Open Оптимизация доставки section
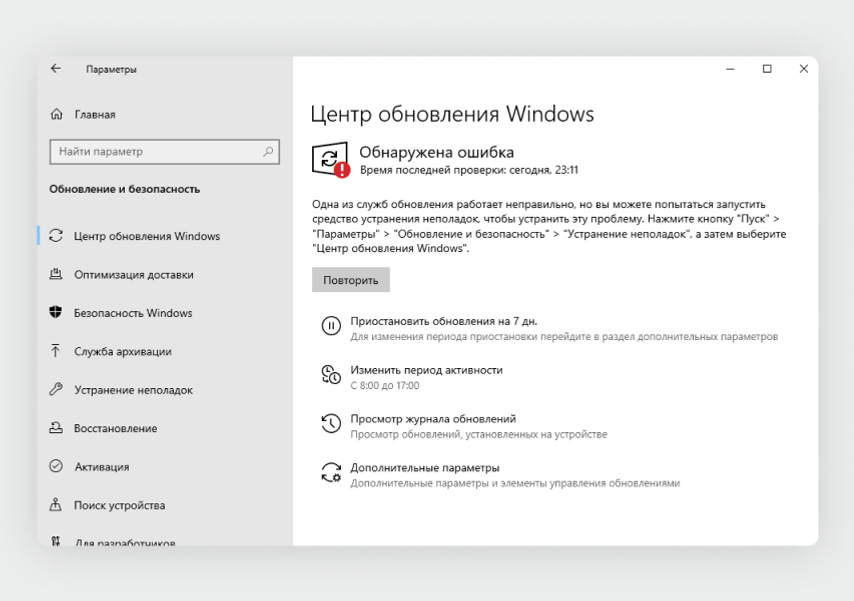Image resolution: width=854 pixels, height=601 pixels. pyautogui.click(x=134, y=275)
